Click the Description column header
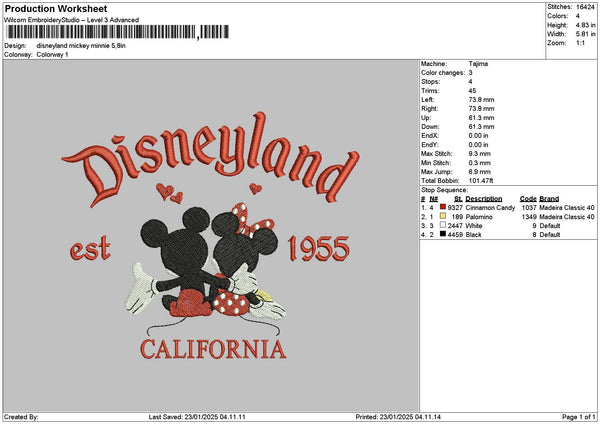Image resolution: width=600 pixels, height=424 pixels. (484, 199)
